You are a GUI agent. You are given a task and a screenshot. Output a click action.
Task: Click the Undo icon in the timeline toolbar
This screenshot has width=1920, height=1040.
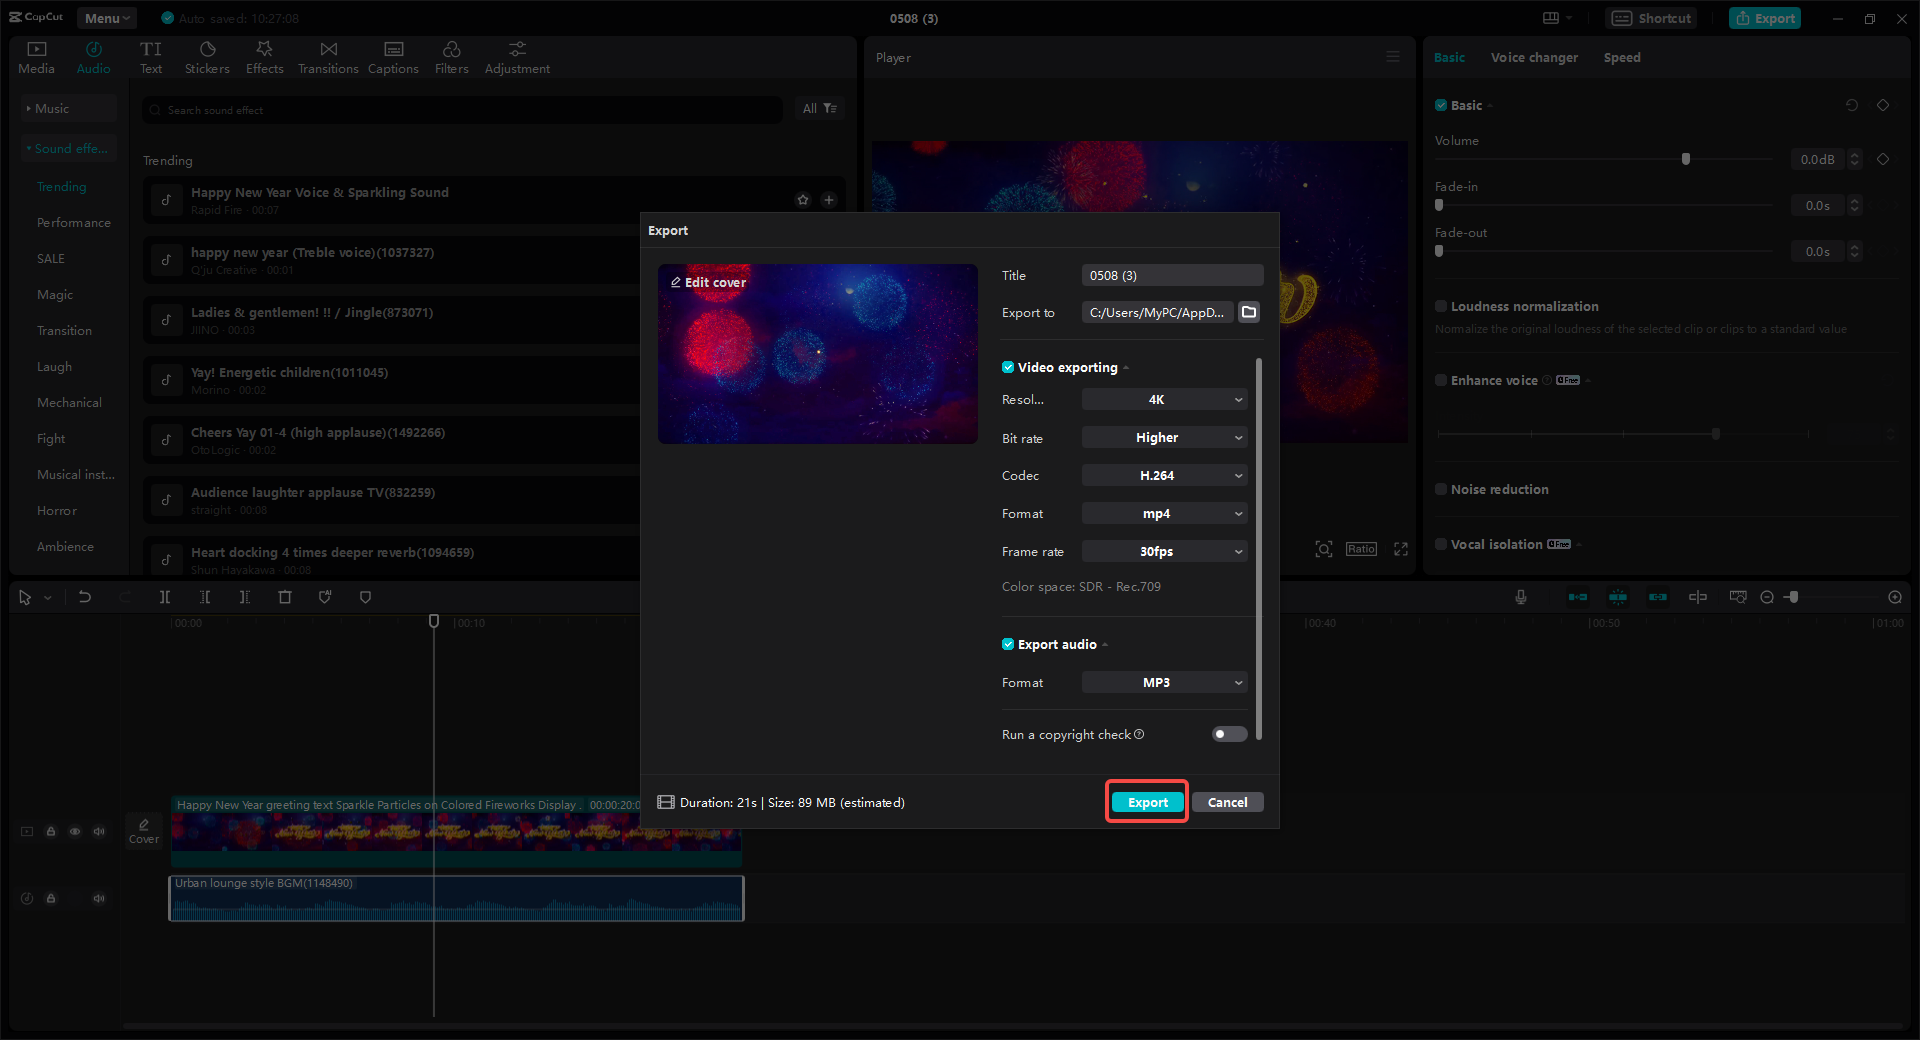[85, 597]
